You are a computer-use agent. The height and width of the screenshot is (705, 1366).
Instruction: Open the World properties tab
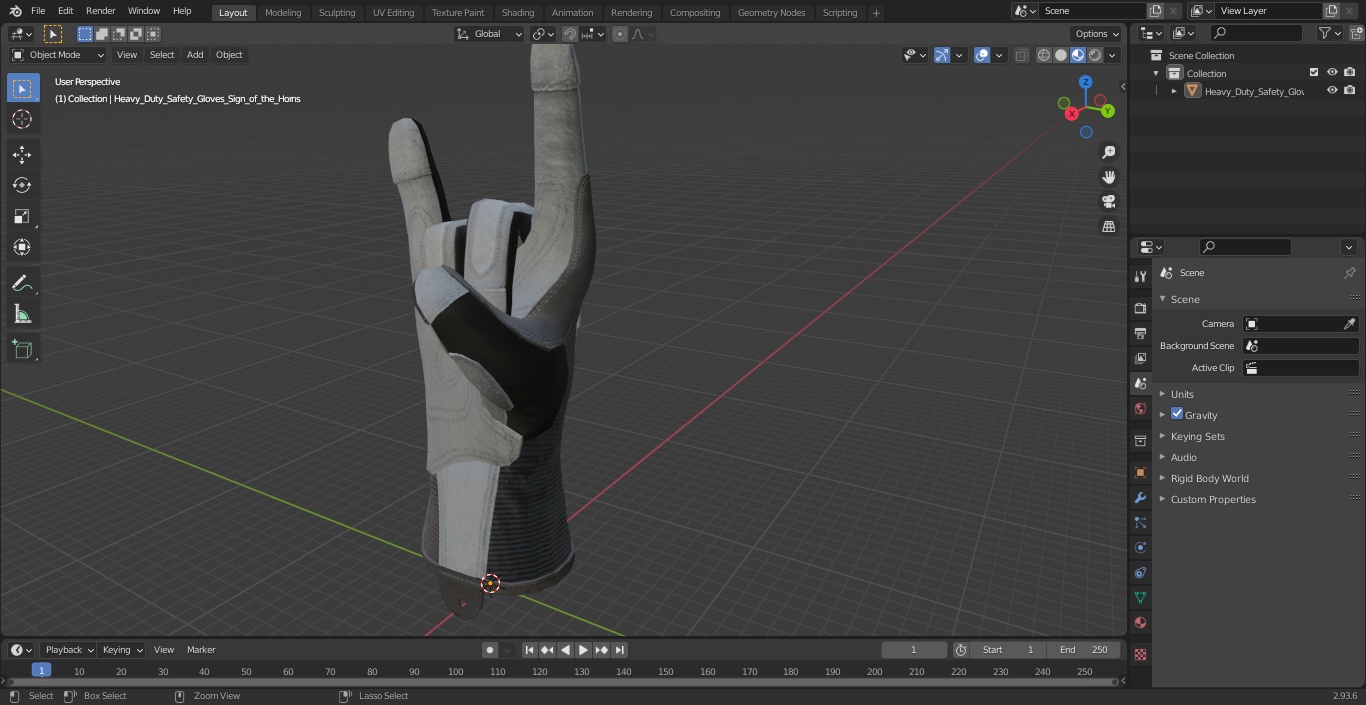tap(1140, 408)
